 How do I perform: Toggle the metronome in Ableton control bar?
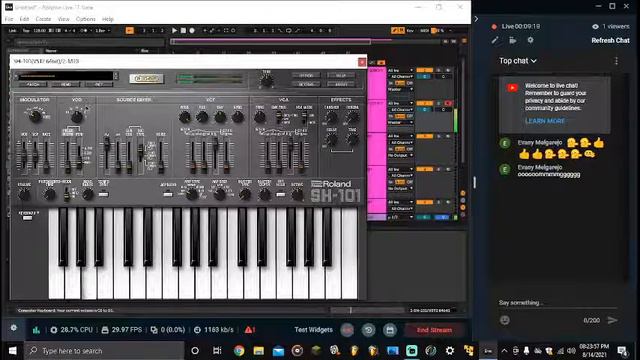click(x=83, y=31)
